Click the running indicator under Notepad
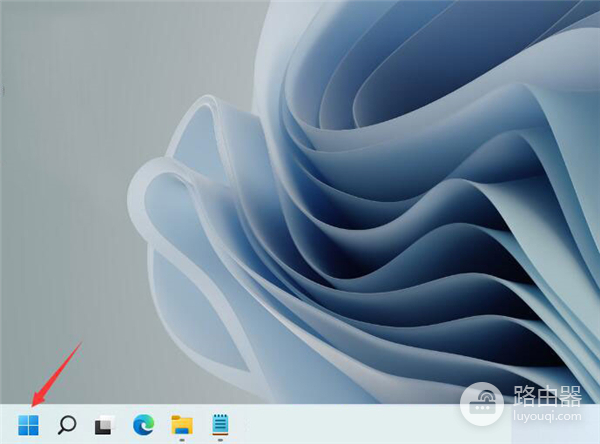Viewport: 600px width, 444px height. click(219, 439)
